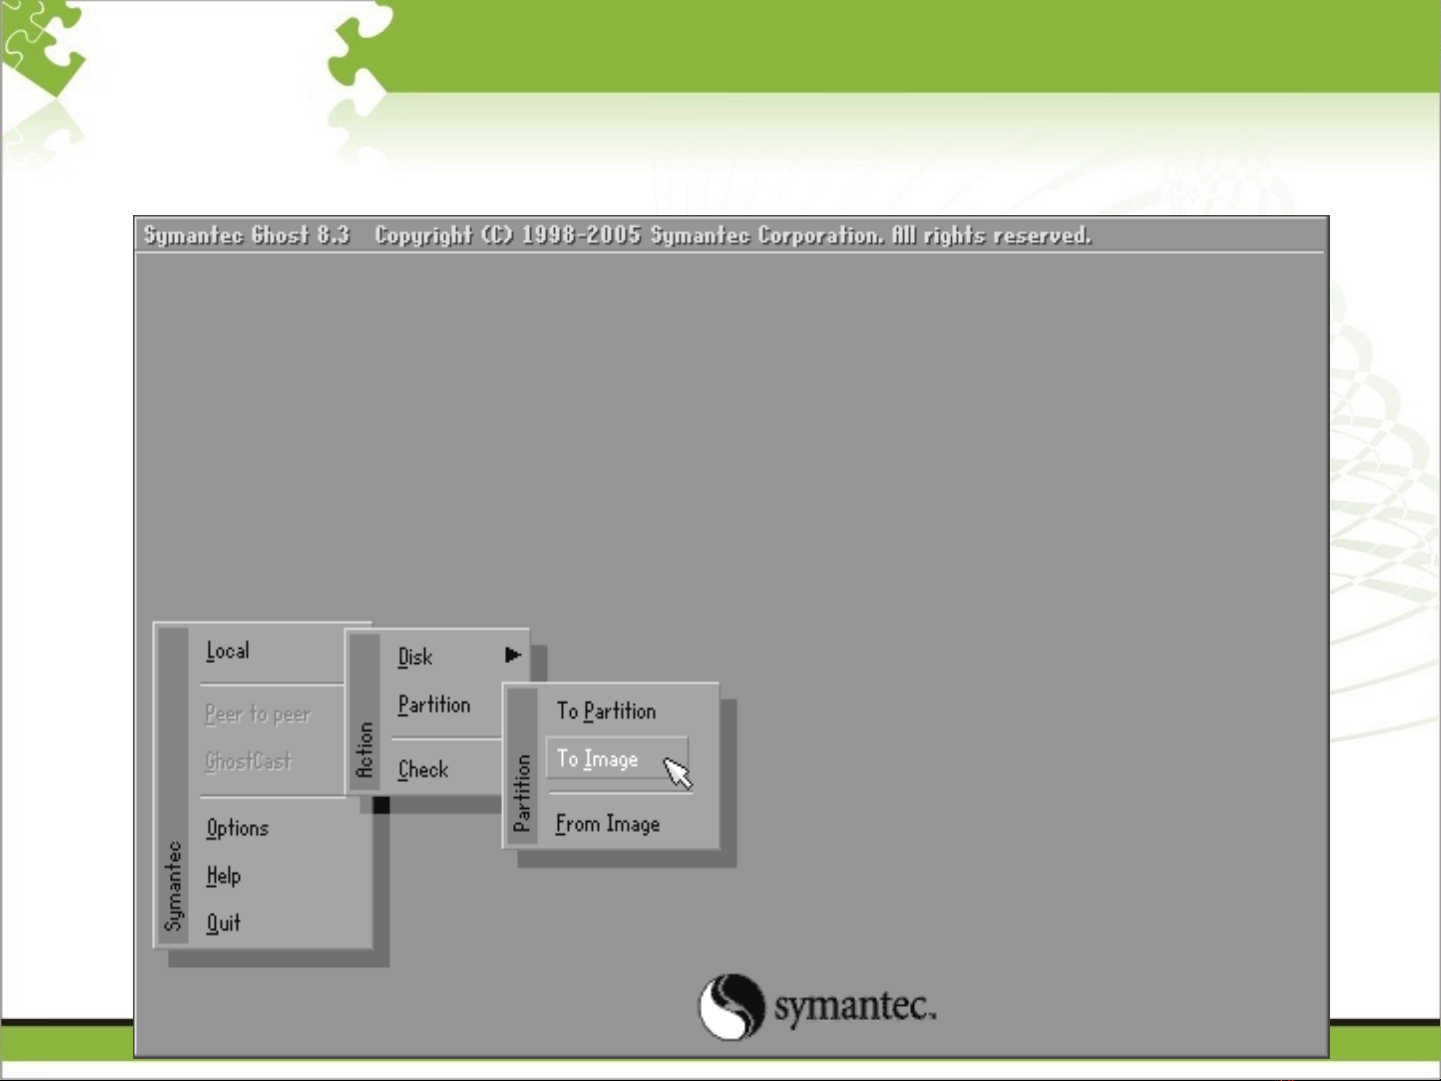Image resolution: width=1441 pixels, height=1081 pixels.
Task: Click the symantec wordmark text
Action: pos(854,1006)
